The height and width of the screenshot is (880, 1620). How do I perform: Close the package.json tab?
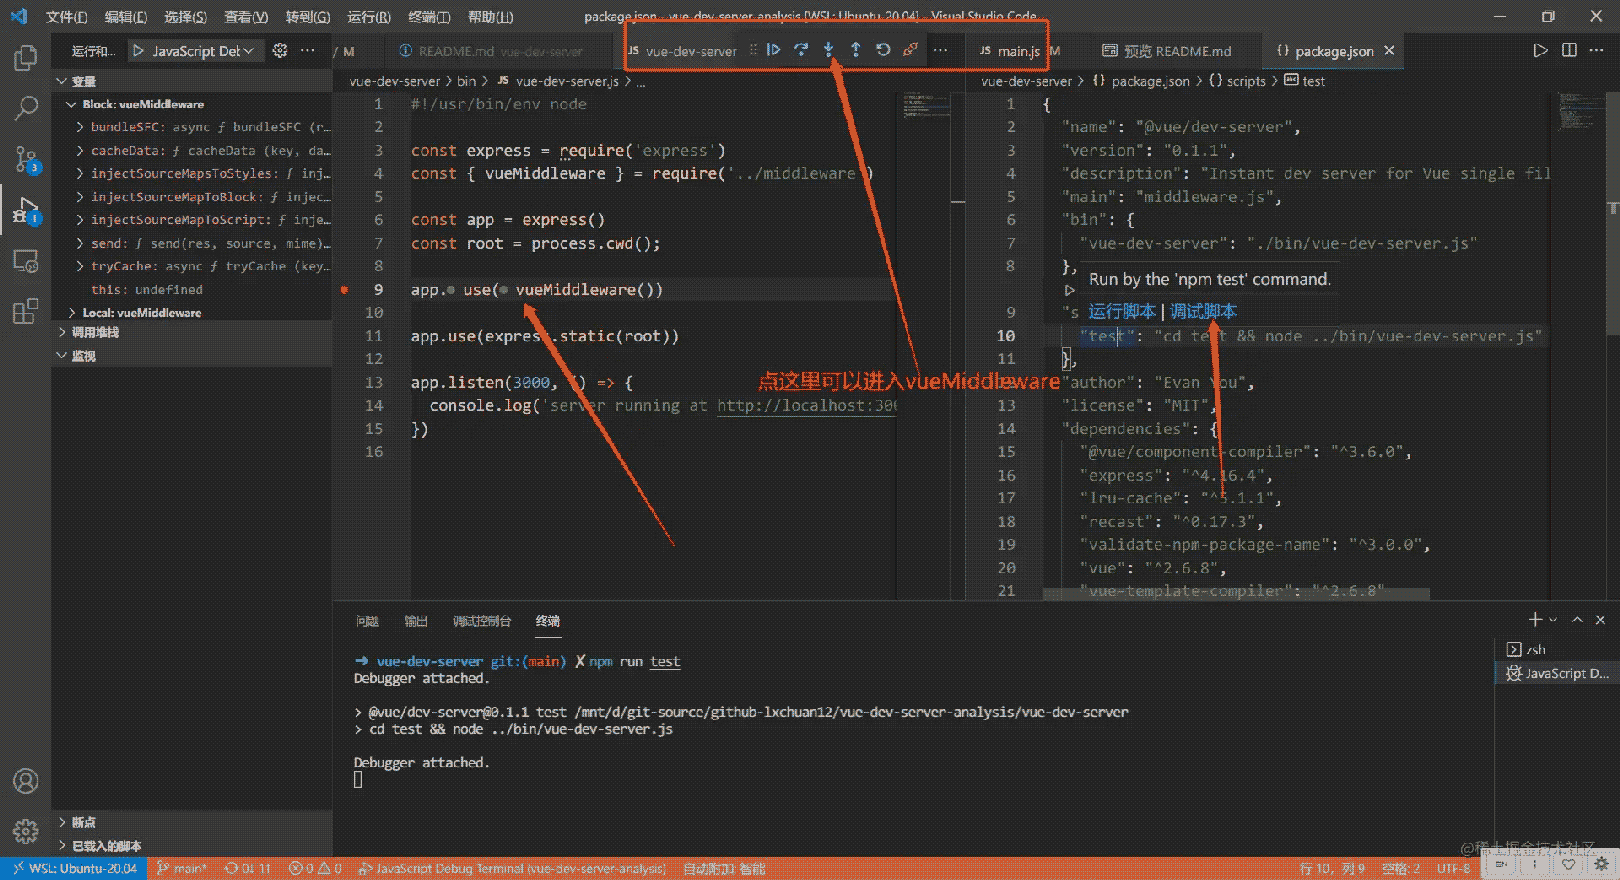1389,51
